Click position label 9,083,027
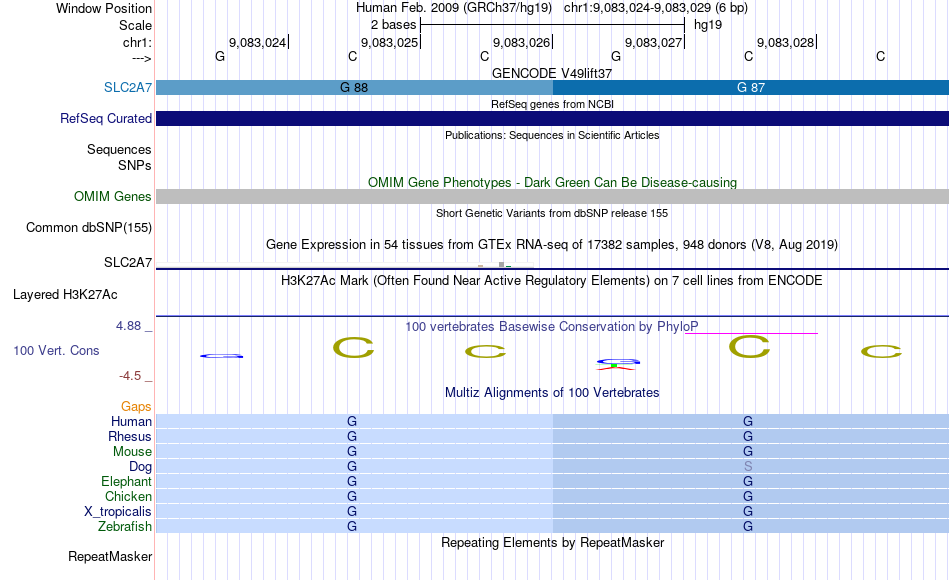Image resolution: width=950 pixels, height=580 pixels. coord(654,42)
